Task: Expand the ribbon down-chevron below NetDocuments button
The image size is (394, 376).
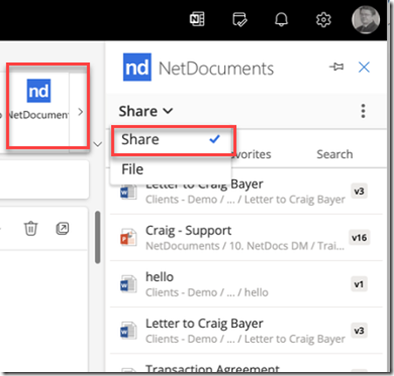Action: 98,144
